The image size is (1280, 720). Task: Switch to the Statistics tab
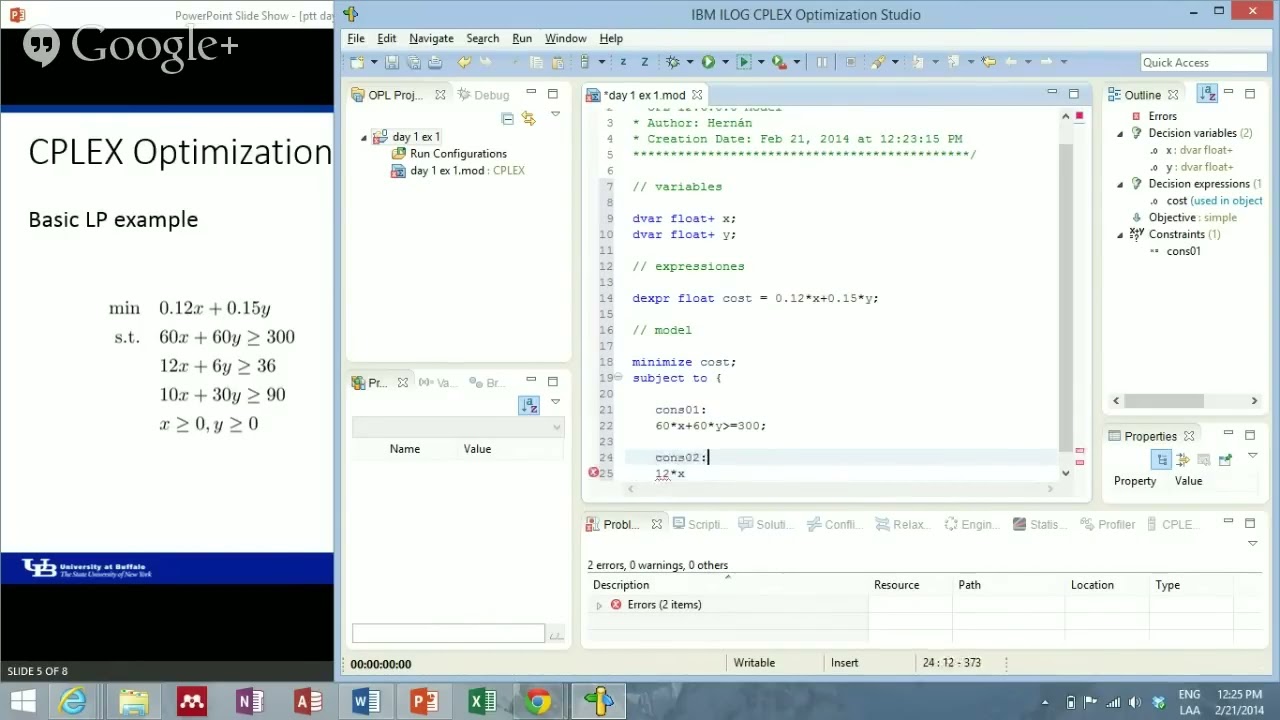click(x=1040, y=524)
